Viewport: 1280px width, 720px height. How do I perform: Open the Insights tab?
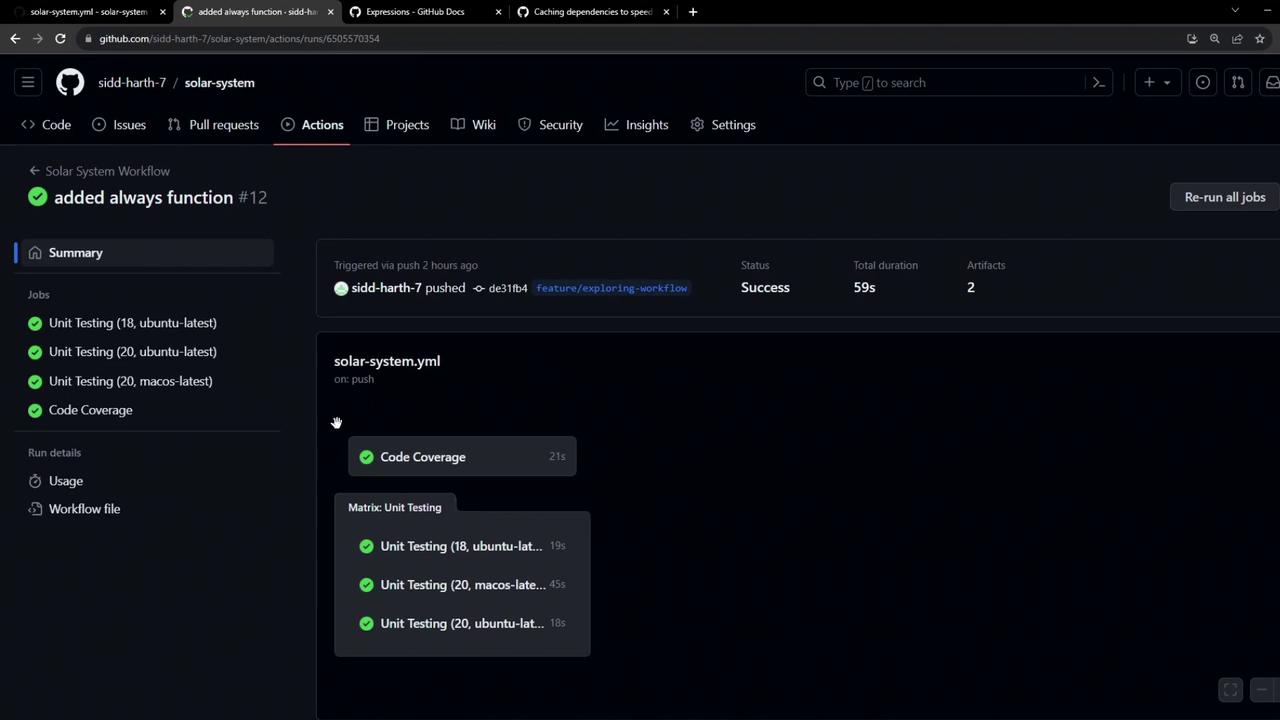(636, 125)
